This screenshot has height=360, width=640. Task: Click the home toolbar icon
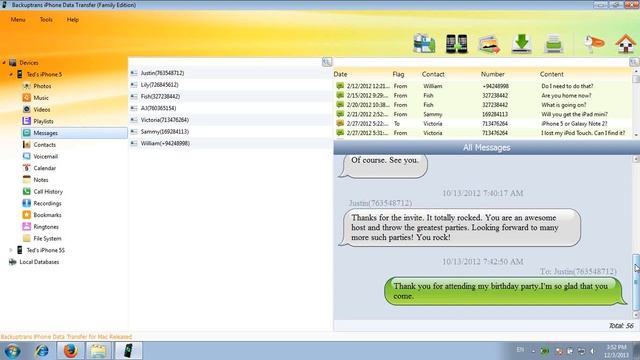point(626,44)
